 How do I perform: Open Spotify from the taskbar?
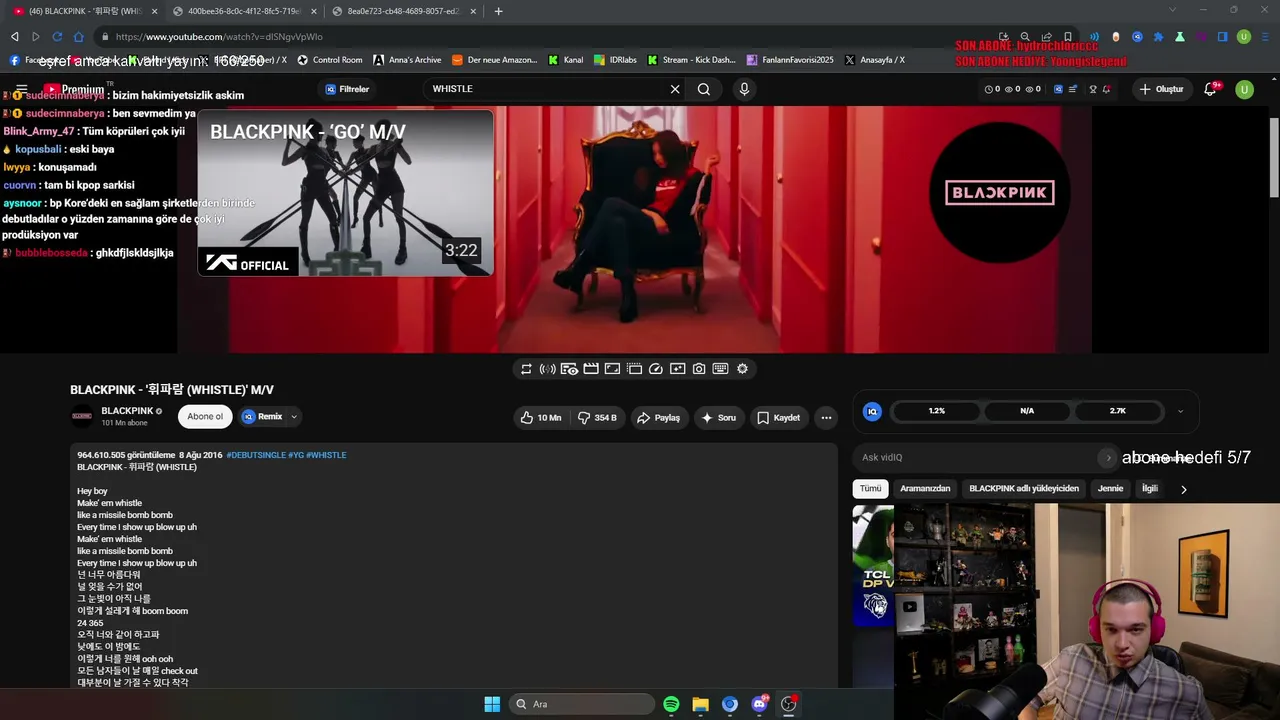point(671,704)
